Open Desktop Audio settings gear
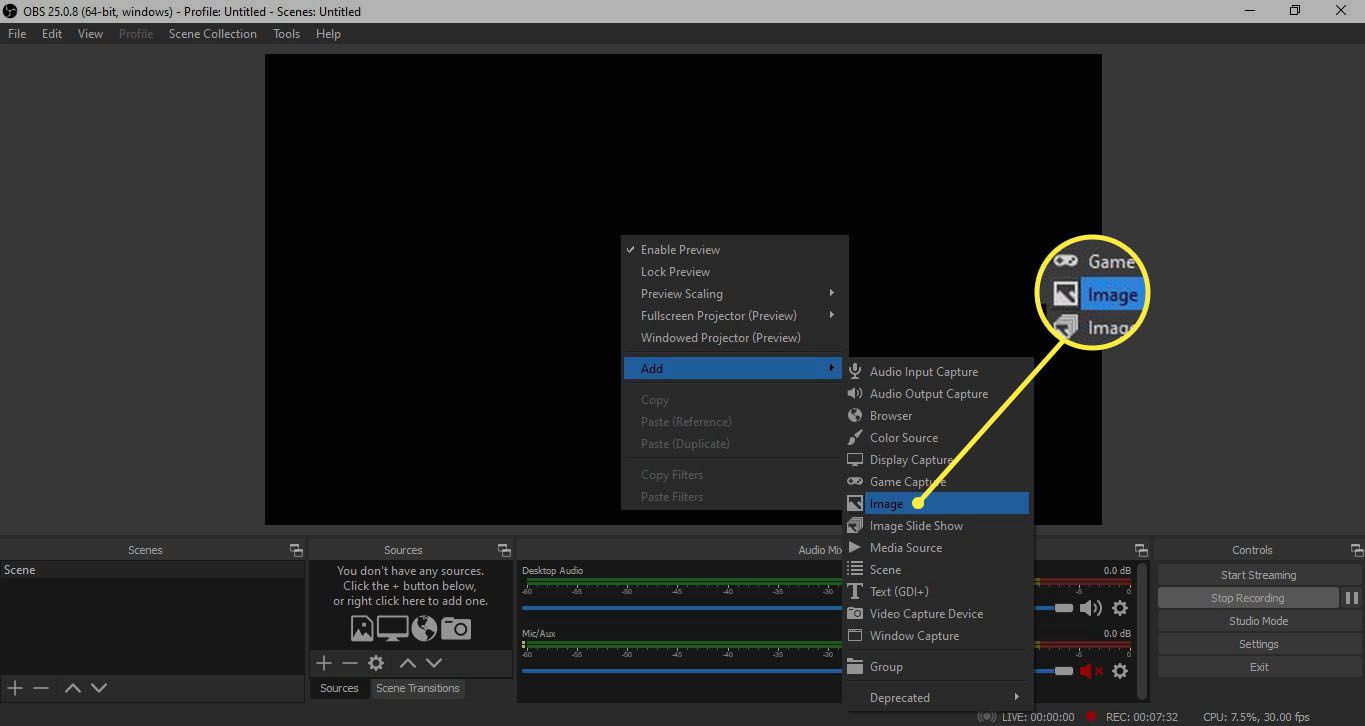1365x726 pixels. [1120, 608]
